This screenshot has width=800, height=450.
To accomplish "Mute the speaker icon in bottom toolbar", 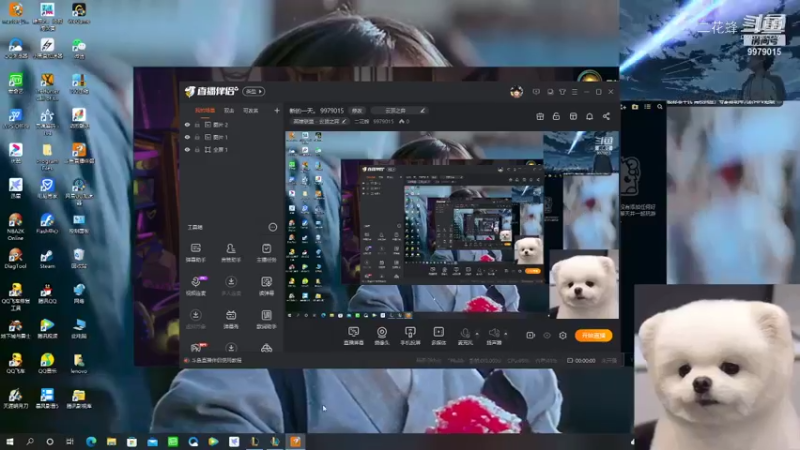I will coord(493,333).
